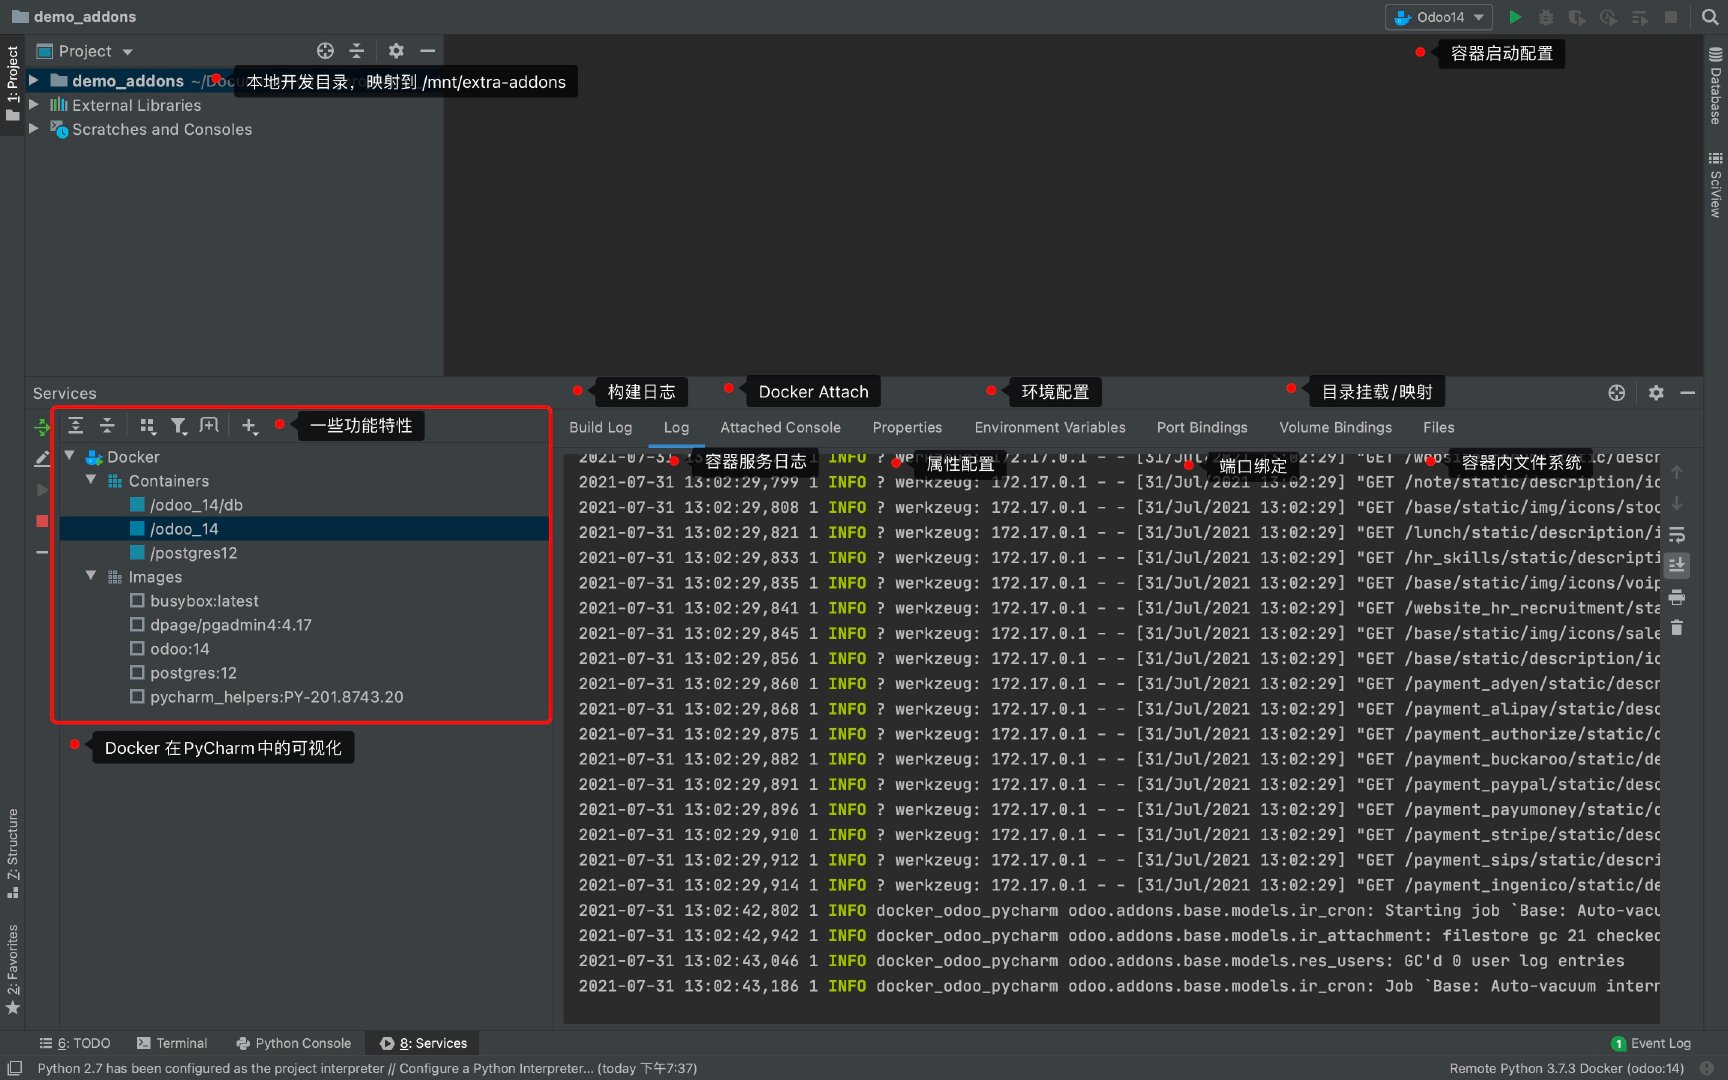Screen dimensions: 1728x1080
Task: Switch to the Log tab
Action: click(x=677, y=428)
